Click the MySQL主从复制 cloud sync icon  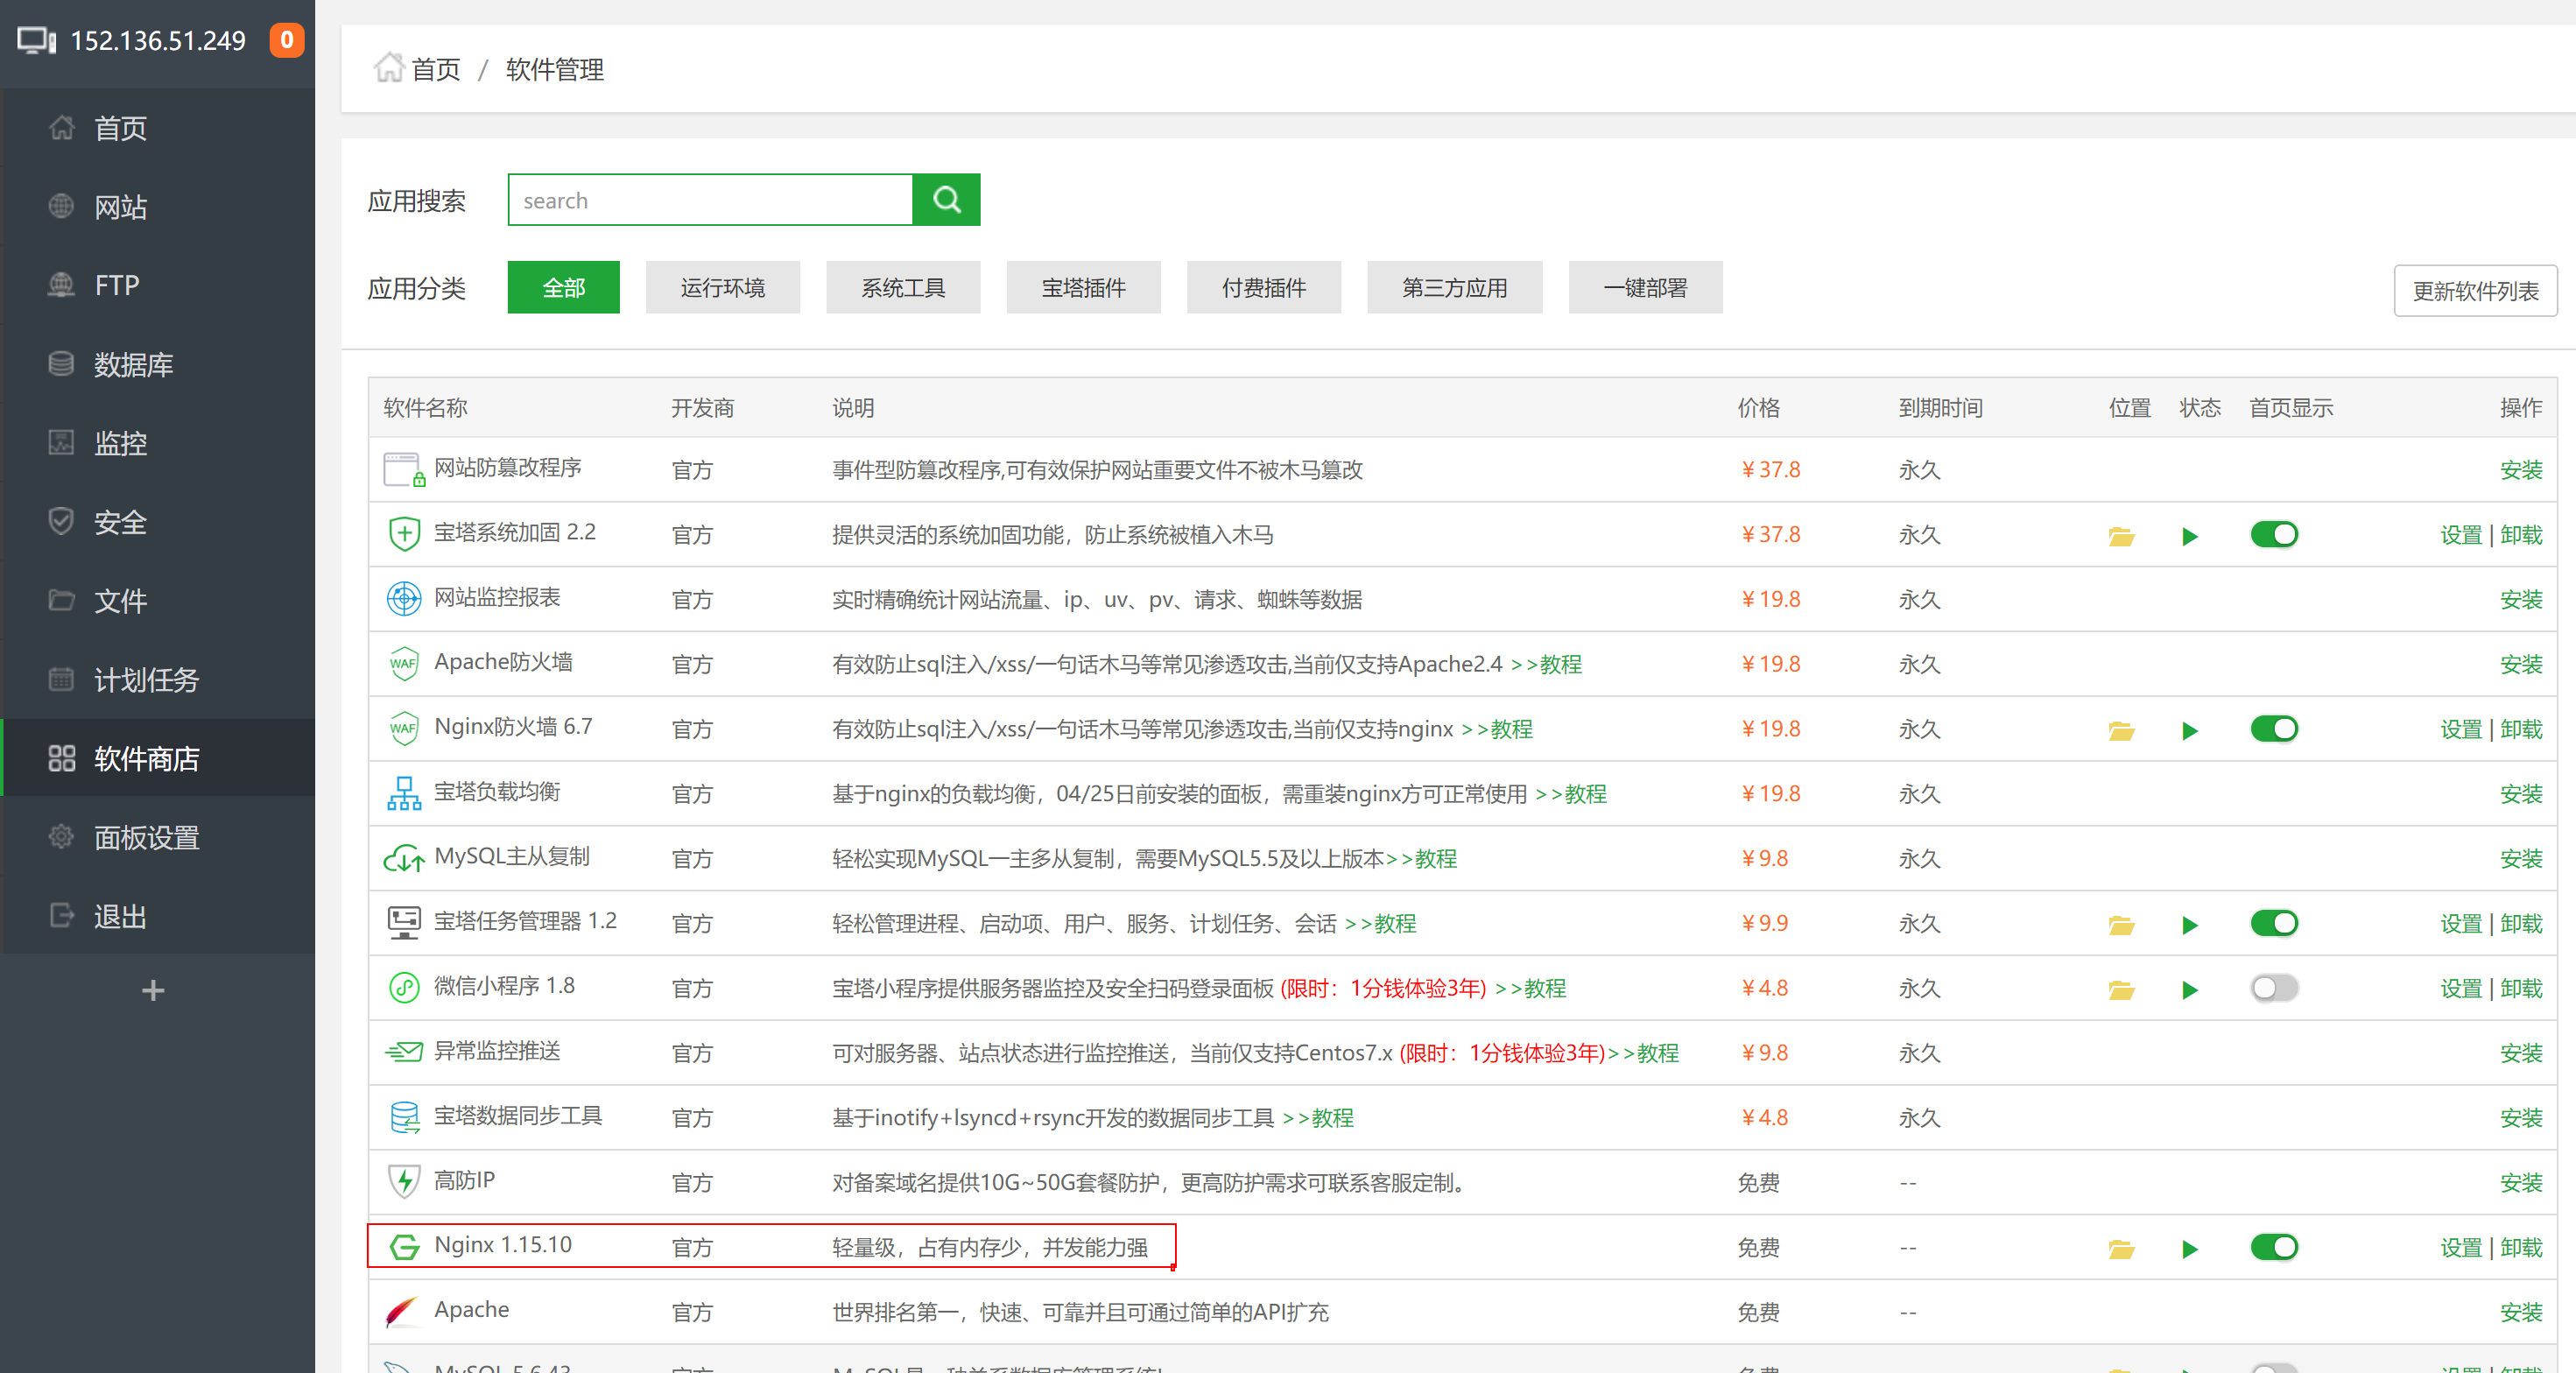pyautogui.click(x=404, y=858)
